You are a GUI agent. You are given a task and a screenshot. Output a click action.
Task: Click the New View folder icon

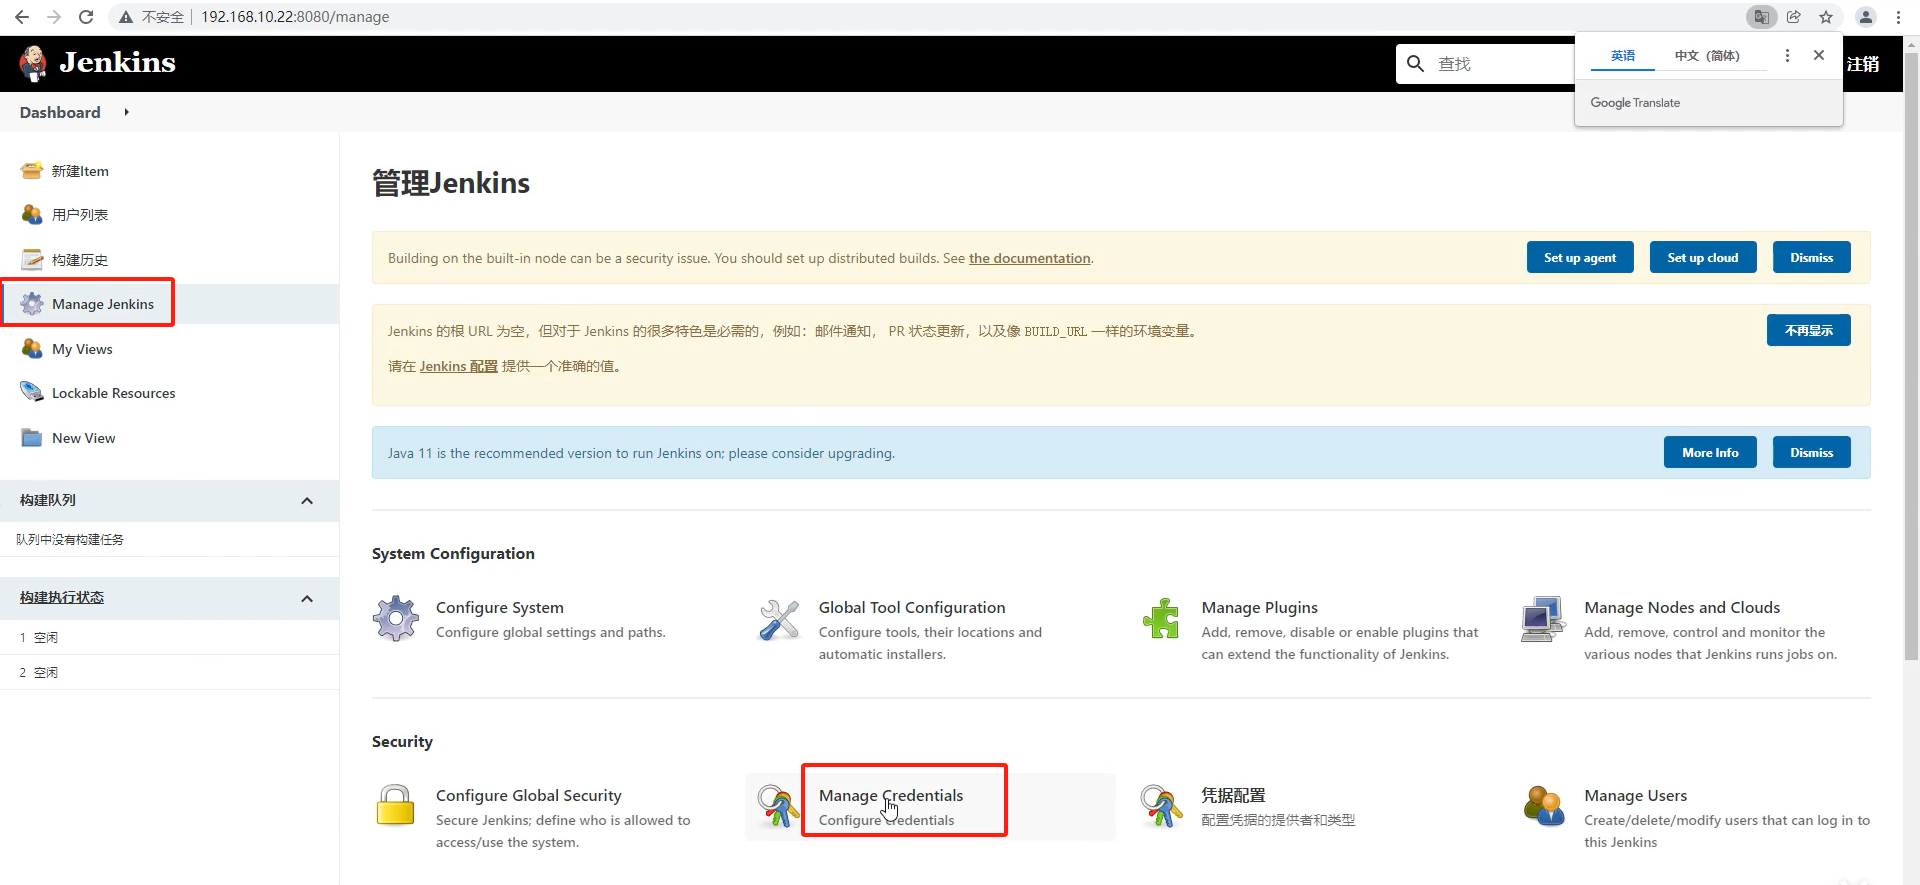[x=32, y=438]
